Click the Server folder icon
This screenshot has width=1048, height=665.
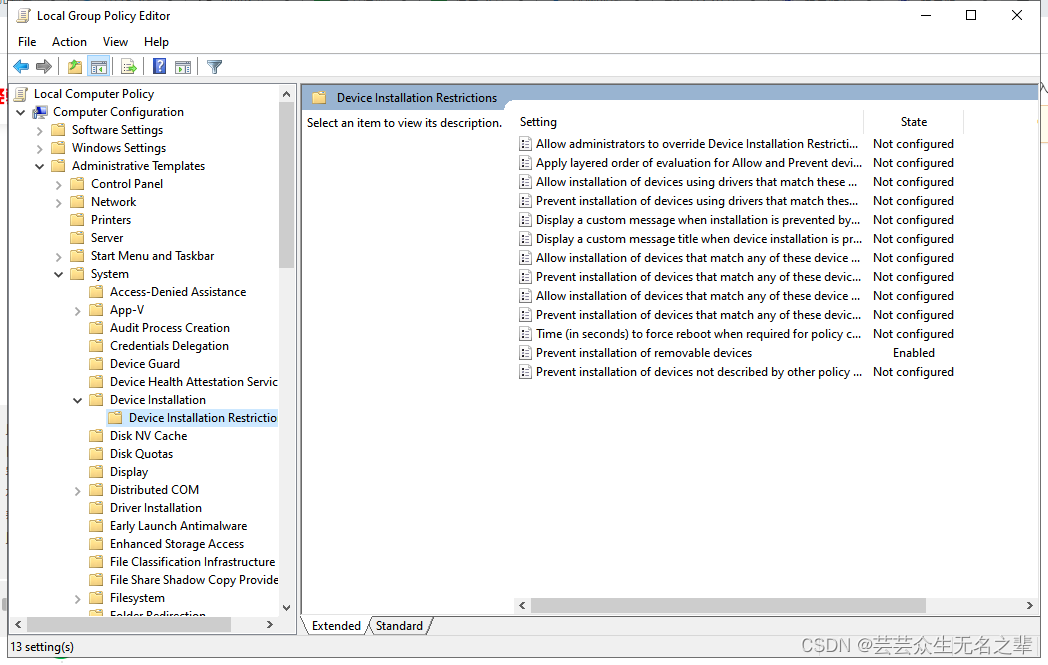tap(78, 238)
